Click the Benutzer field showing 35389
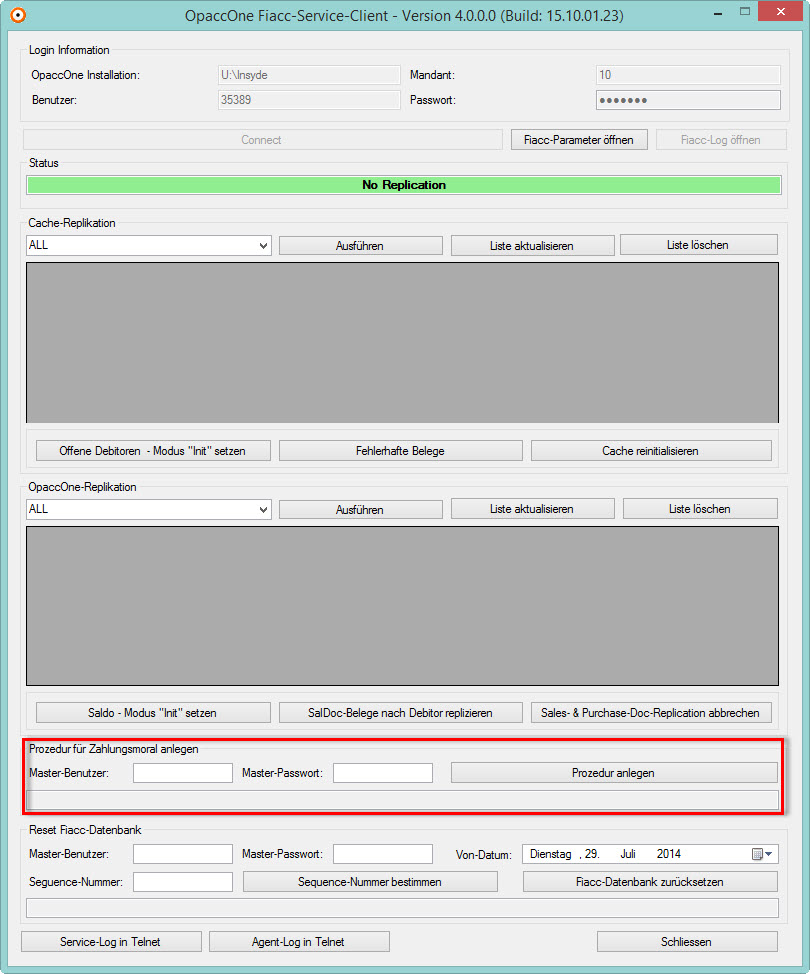Image resolution: width=810 pixels, height=974 pixels. click(309, 100)
